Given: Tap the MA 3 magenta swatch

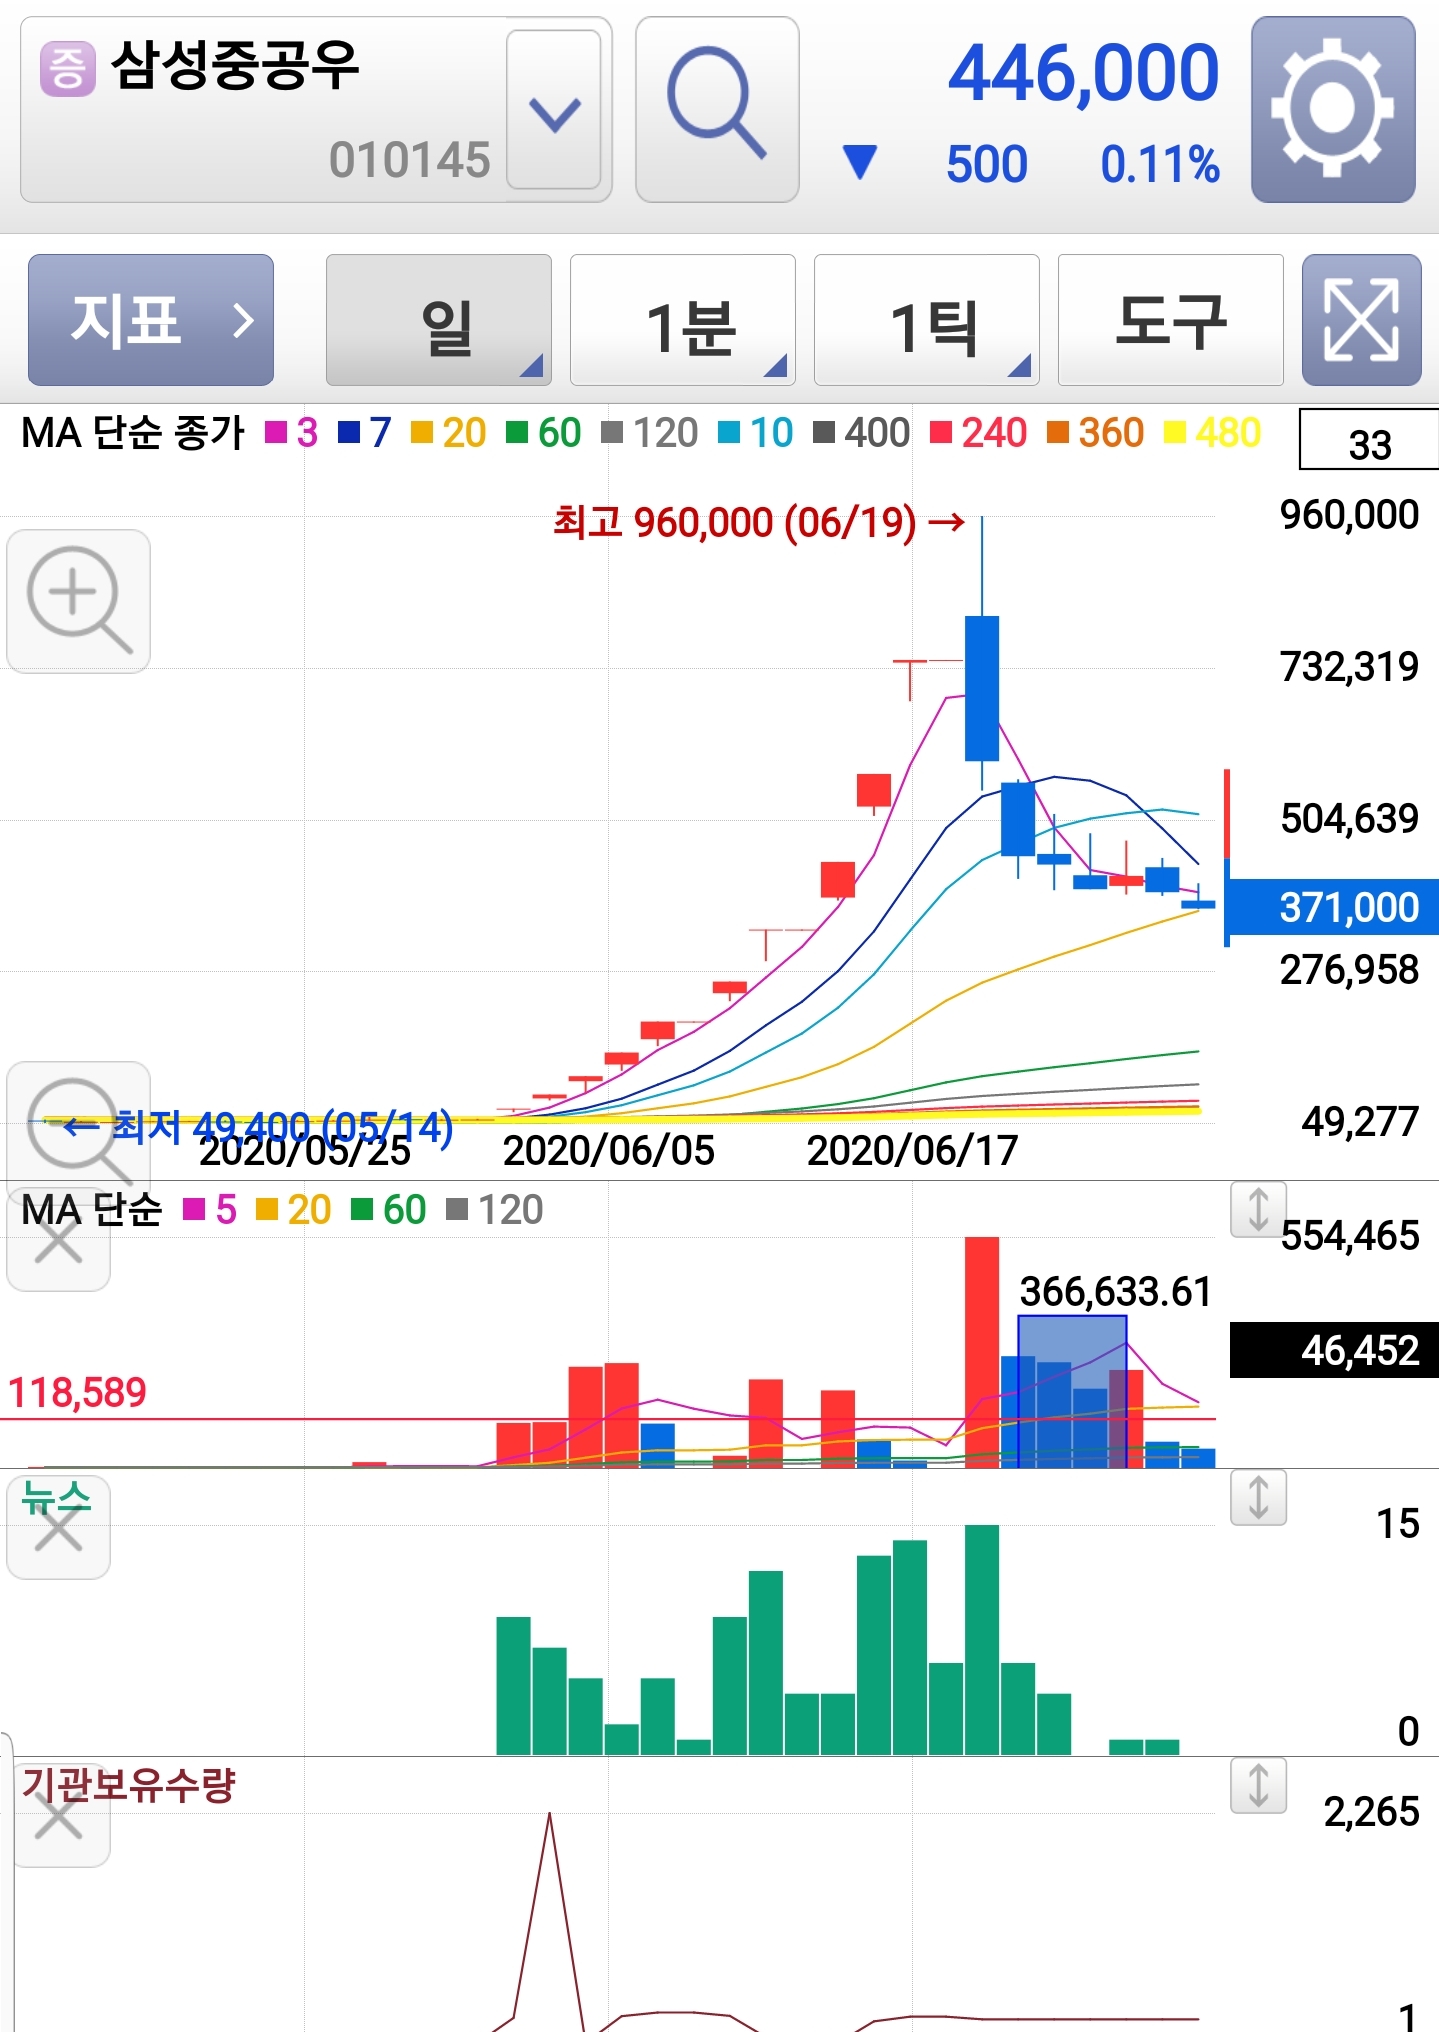Looking at the screenshot, I should tap(275, 433).
